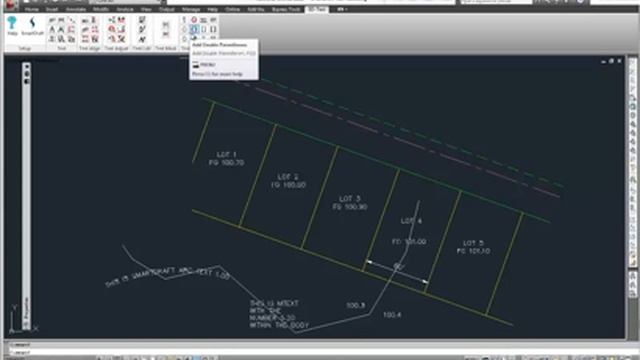640x360 pixels.
Task: Select the LOT 1 text in drawing
Action: 227,155
